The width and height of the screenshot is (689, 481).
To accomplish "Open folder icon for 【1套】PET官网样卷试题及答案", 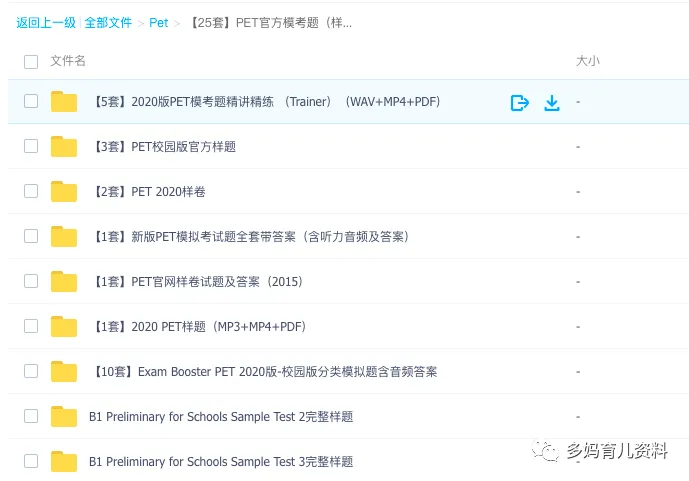I will (64, 281).
